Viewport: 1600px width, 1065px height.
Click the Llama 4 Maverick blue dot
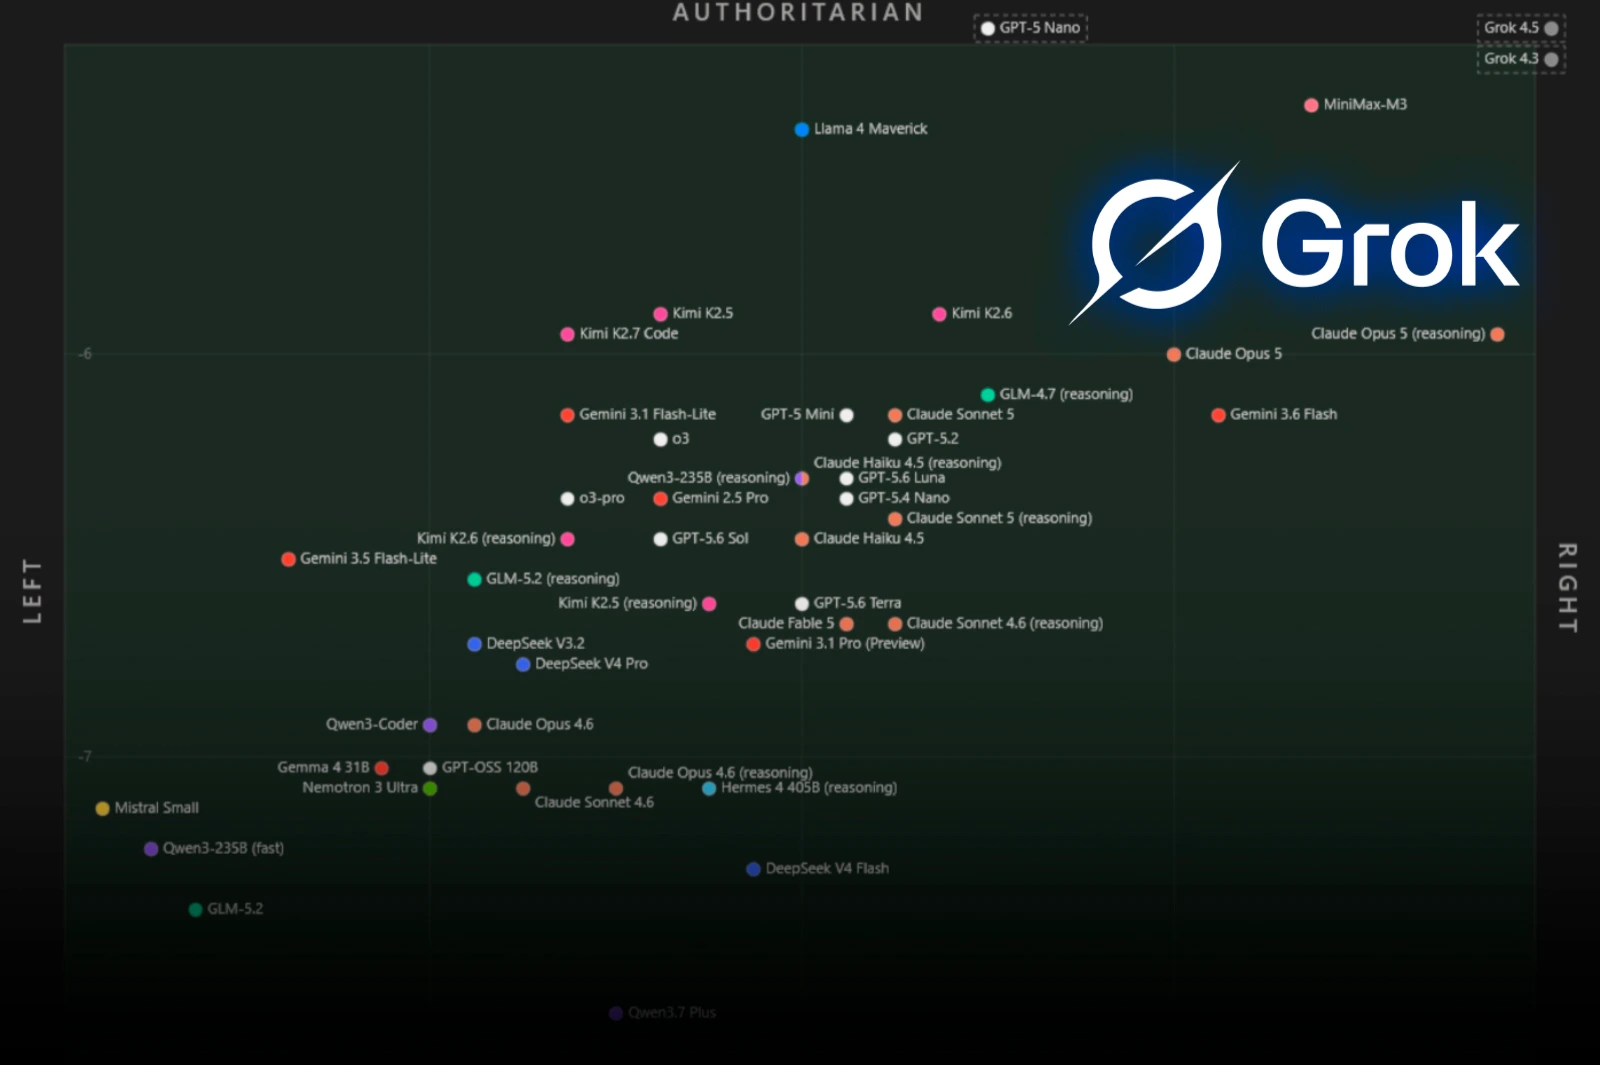(801, 129)
